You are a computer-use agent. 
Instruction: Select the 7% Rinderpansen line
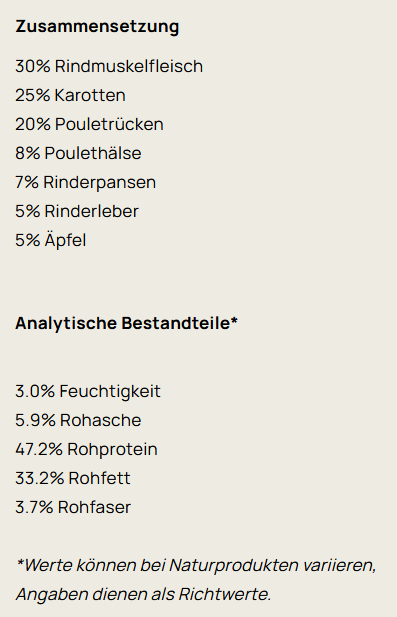85,182
